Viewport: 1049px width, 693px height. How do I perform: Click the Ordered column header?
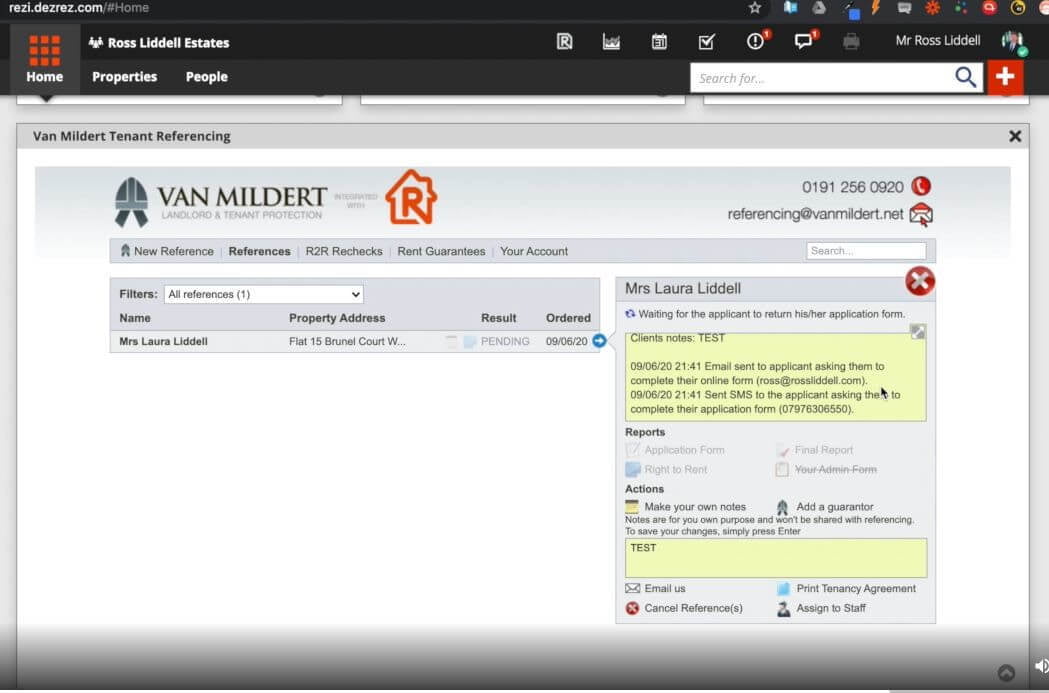click(x=568, y=318)
